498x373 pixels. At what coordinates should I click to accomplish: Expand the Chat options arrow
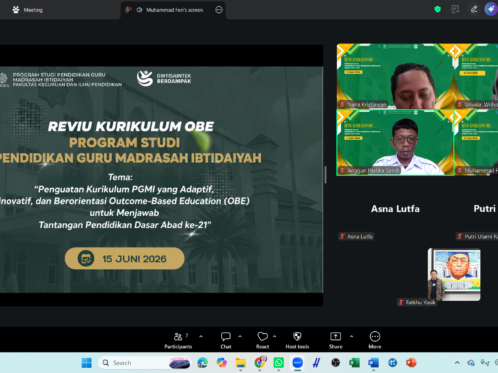tap(240, 336)
